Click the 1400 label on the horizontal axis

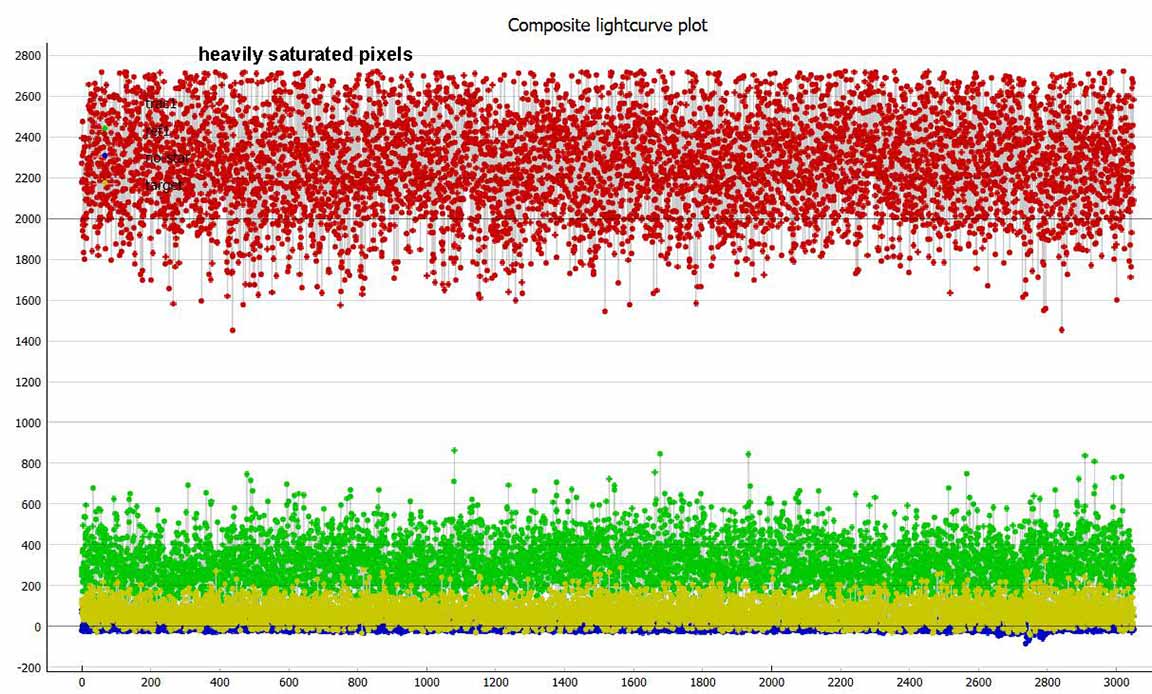coord(564,682)
